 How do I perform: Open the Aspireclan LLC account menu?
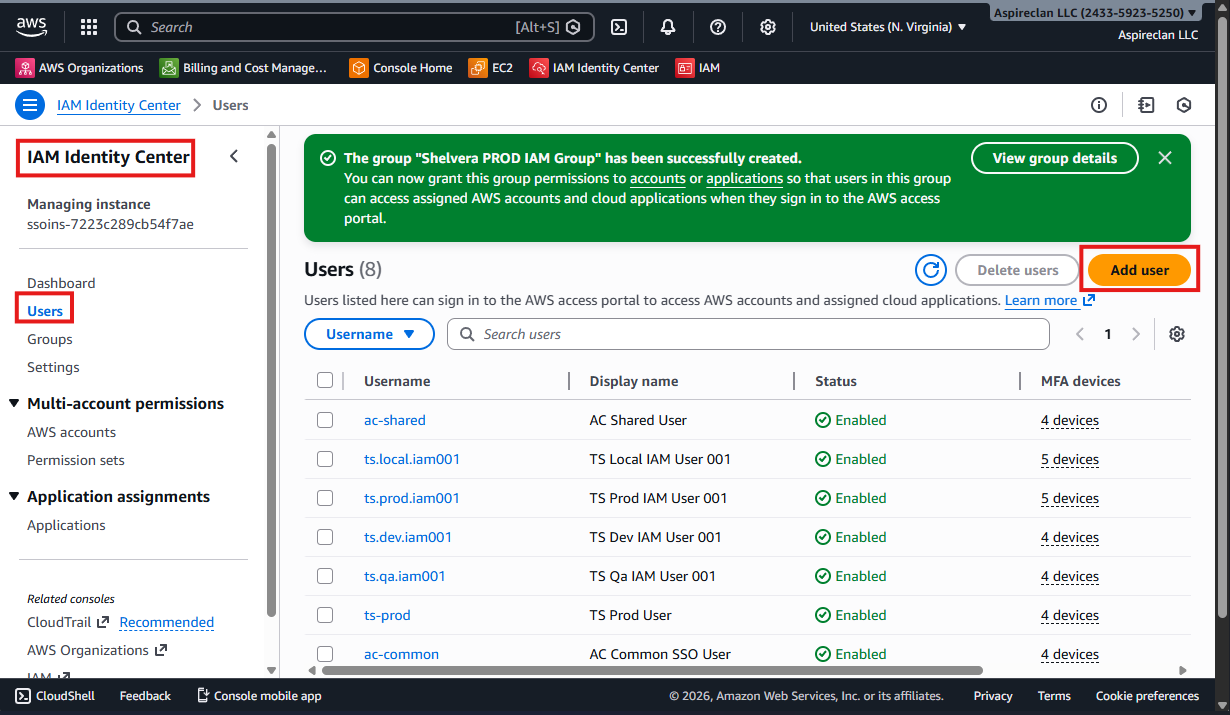tap(1095, 13)
